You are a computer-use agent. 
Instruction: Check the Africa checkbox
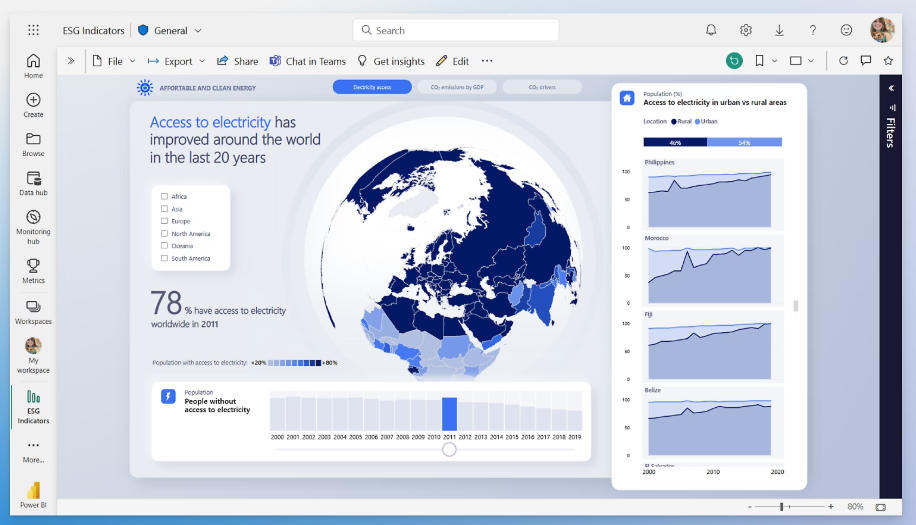coord(165,197)
